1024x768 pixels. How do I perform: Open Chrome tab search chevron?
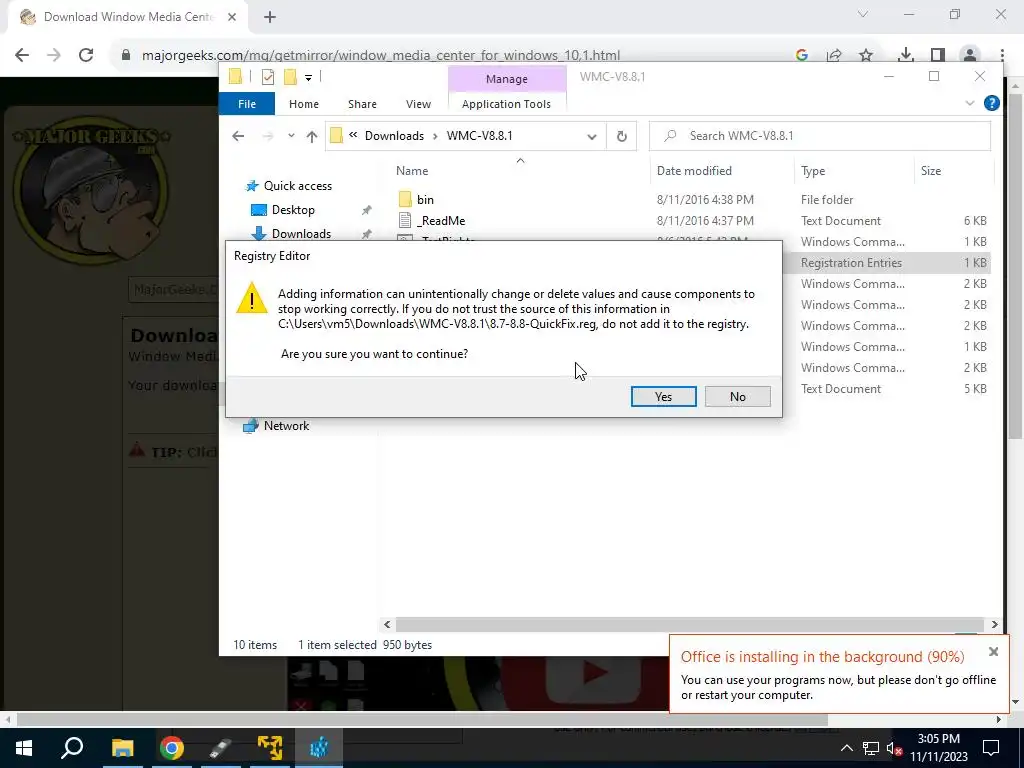coord(863,14)
